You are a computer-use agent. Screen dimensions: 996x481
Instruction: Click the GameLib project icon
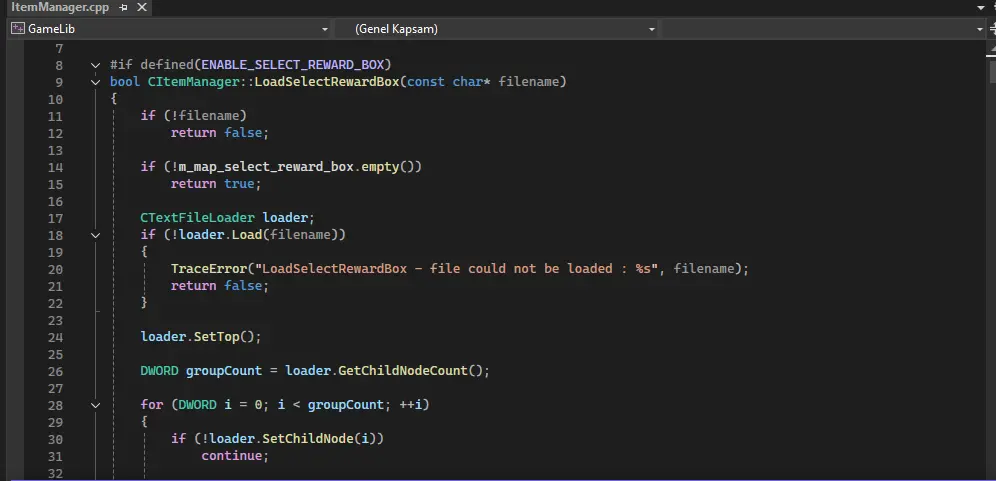pyautogui.click(x=18, y=29)
